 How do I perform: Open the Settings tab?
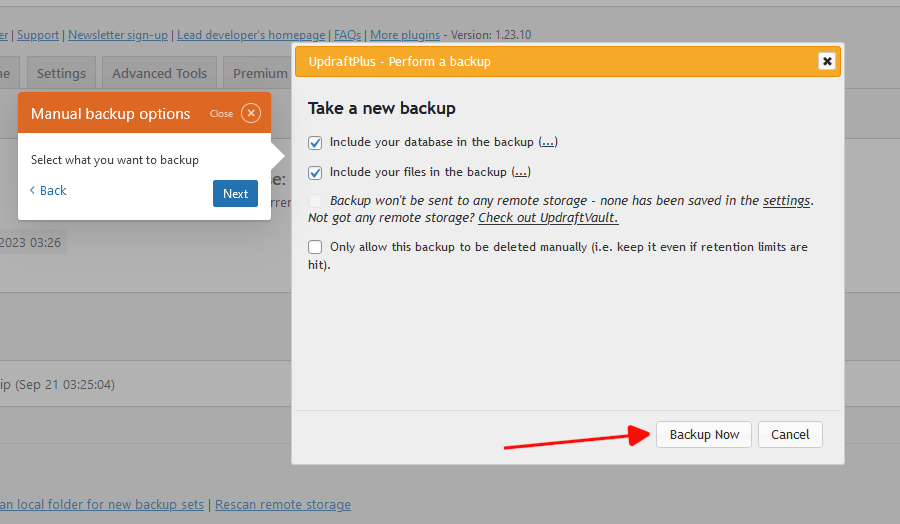pyautogui.click(x=61, y=73)
